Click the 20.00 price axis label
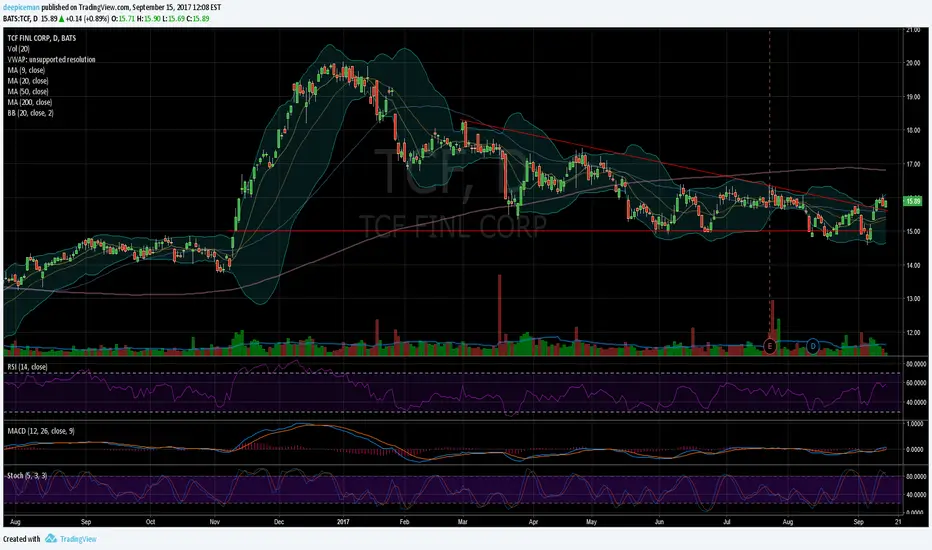This screenshot has height=550, width=932. (912, 63)
